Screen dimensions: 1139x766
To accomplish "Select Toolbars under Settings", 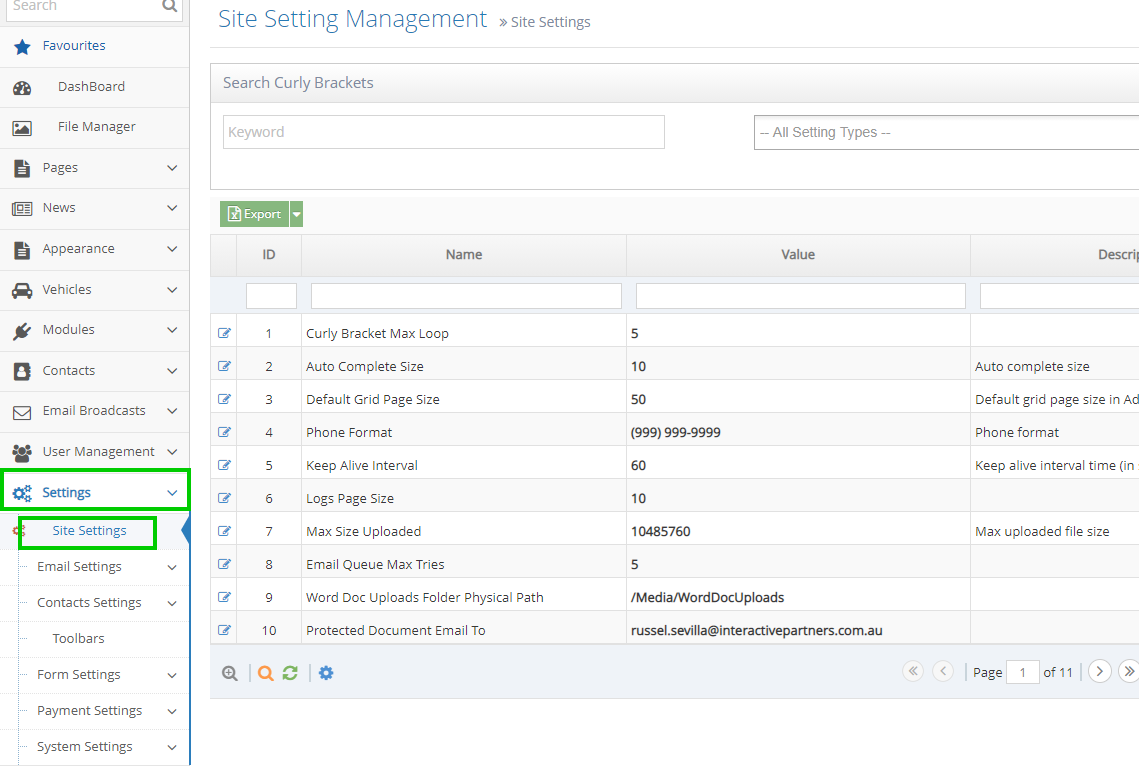I will [78, 638].
